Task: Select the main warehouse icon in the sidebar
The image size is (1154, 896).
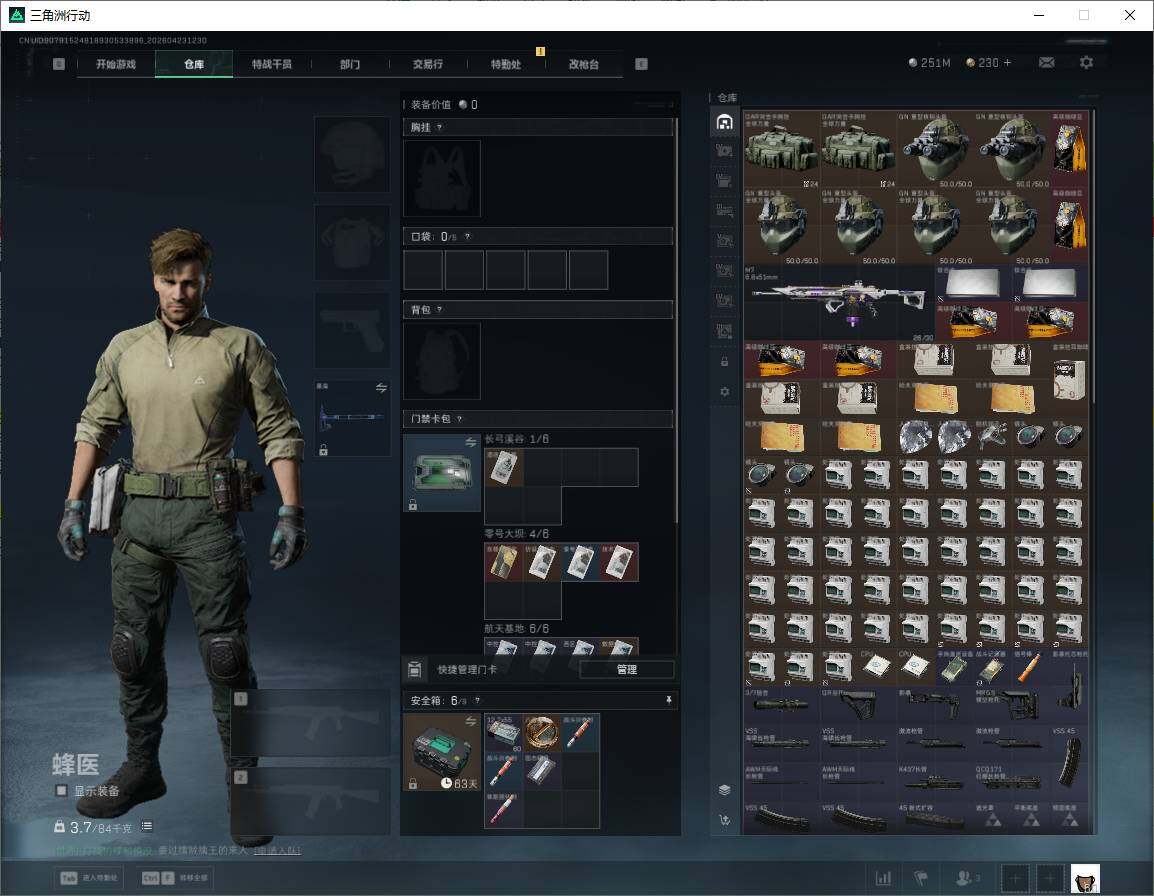Action: click(x=724, y=122)
